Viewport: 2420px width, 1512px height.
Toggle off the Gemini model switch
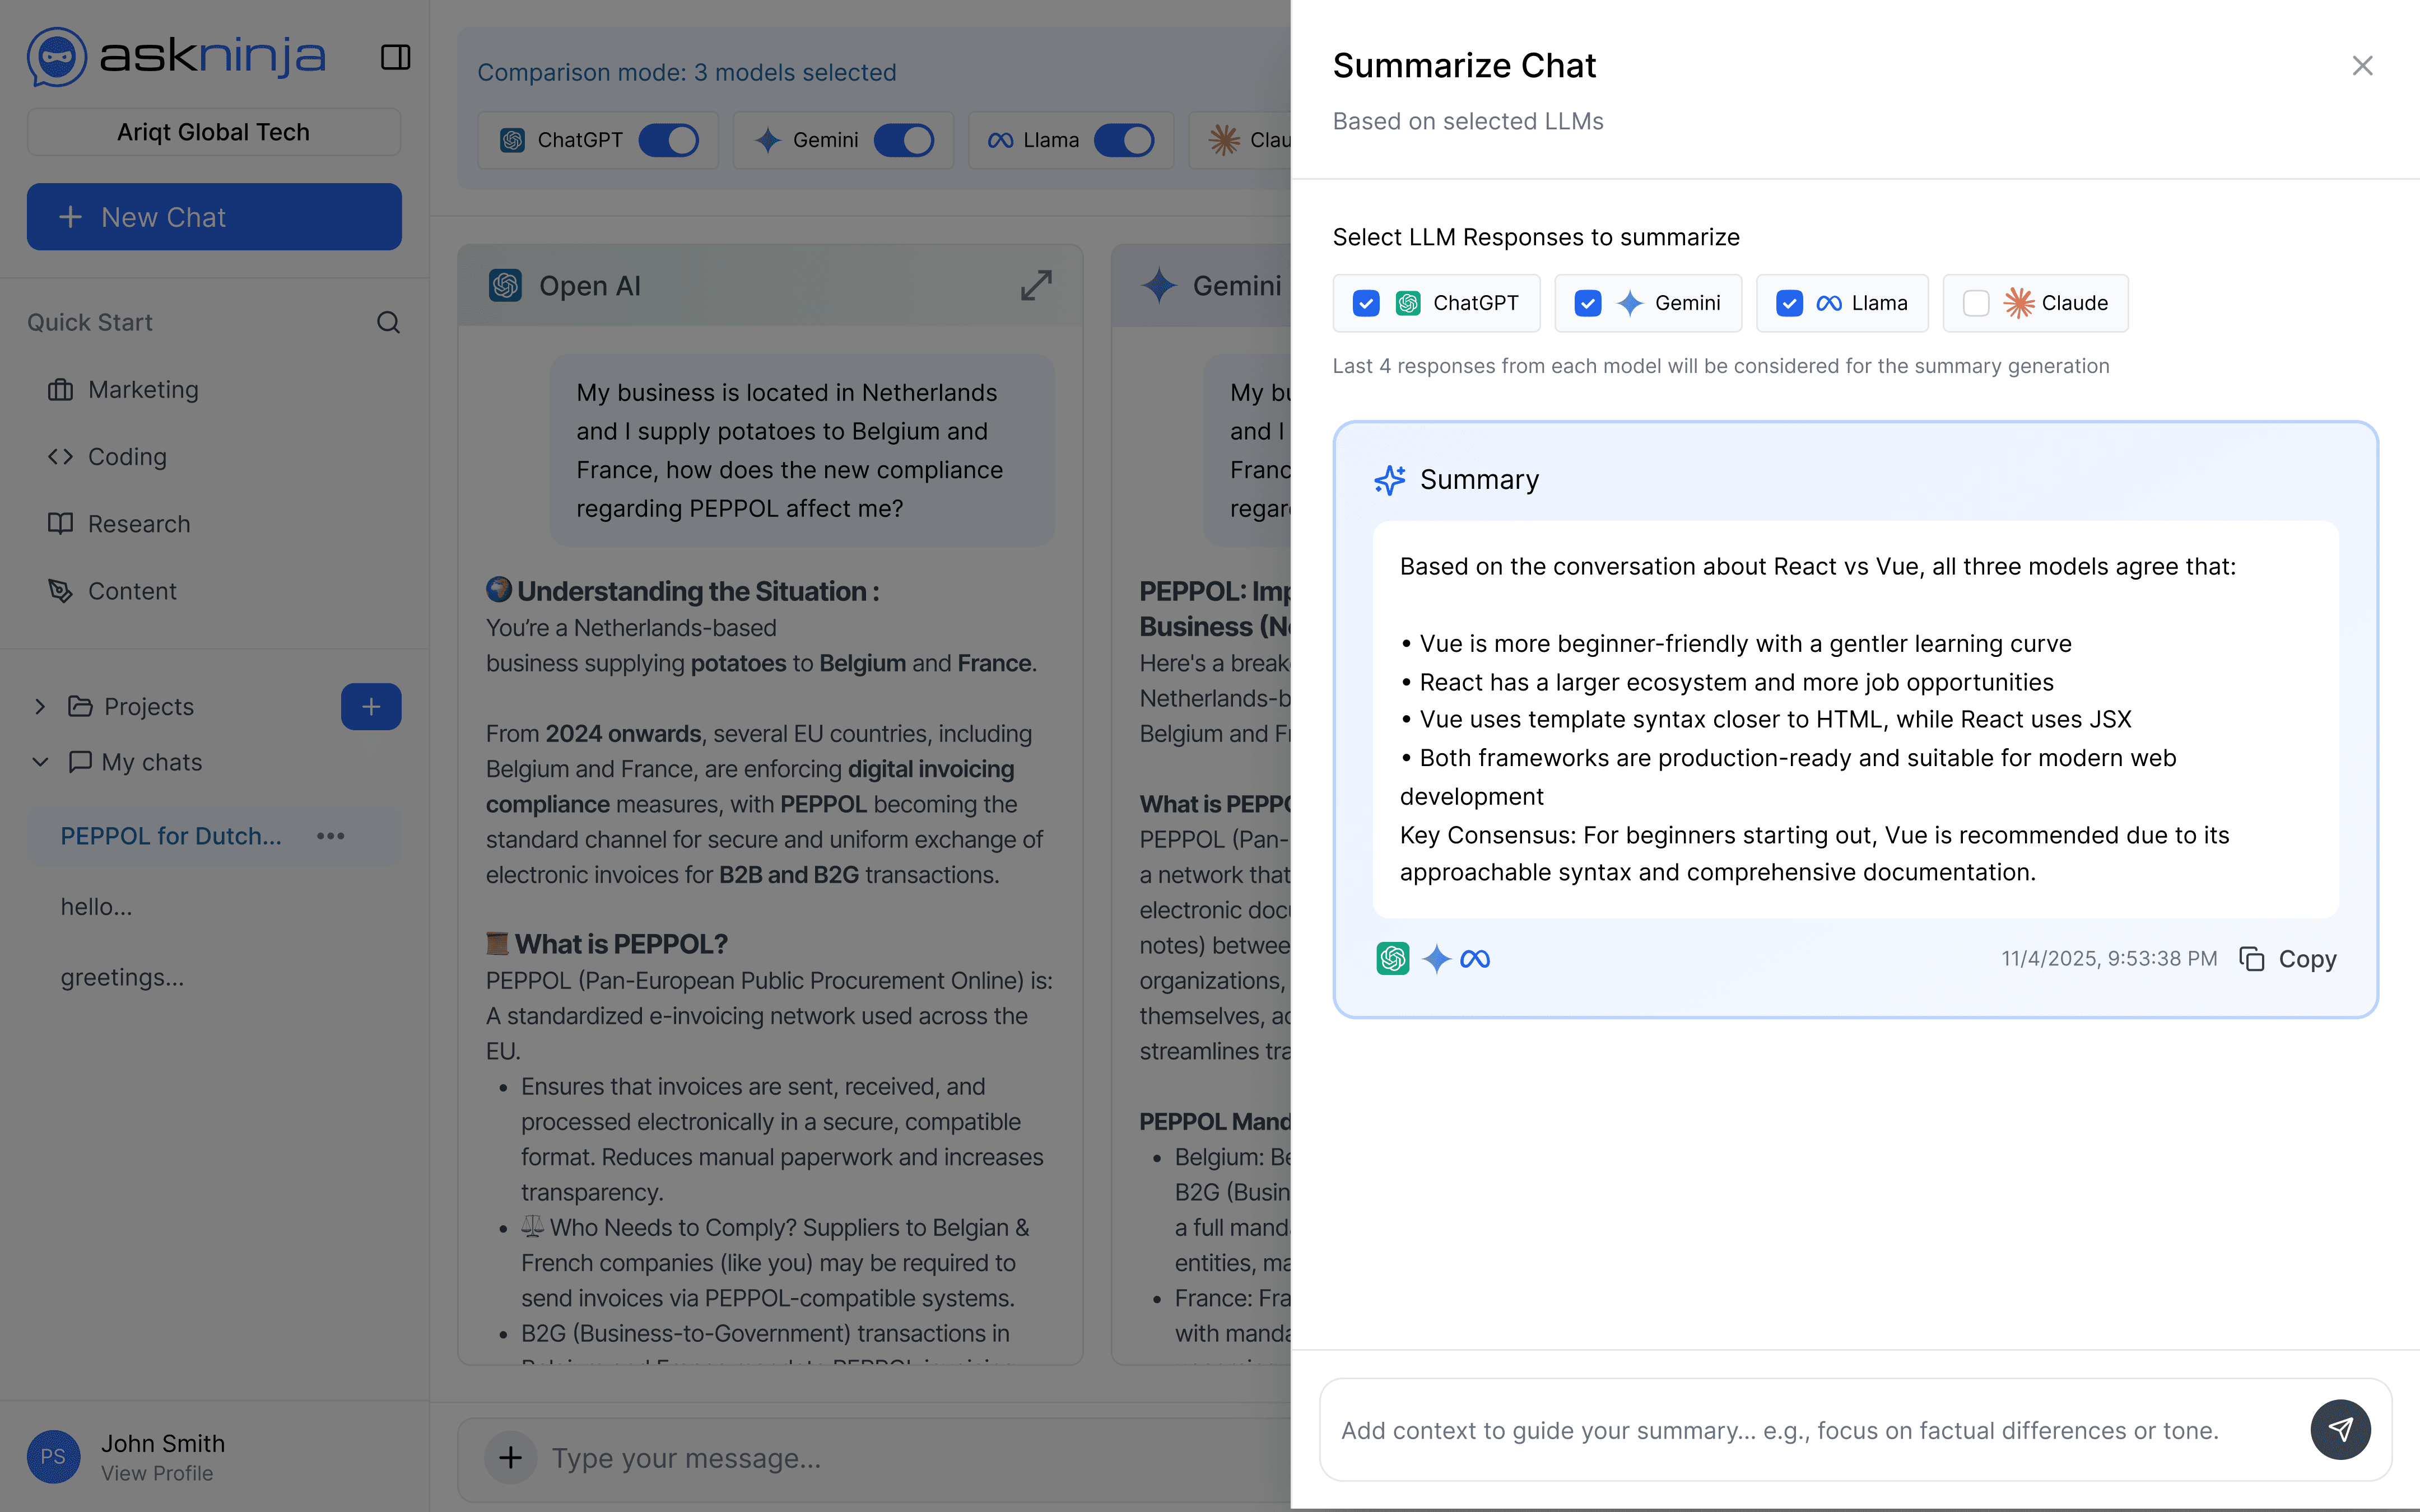tap(903, 140)
